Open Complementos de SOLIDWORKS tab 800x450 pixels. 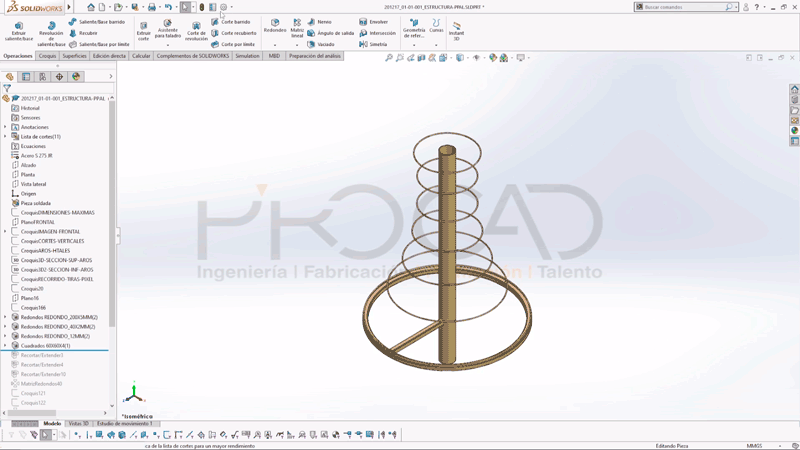[193, 56]
